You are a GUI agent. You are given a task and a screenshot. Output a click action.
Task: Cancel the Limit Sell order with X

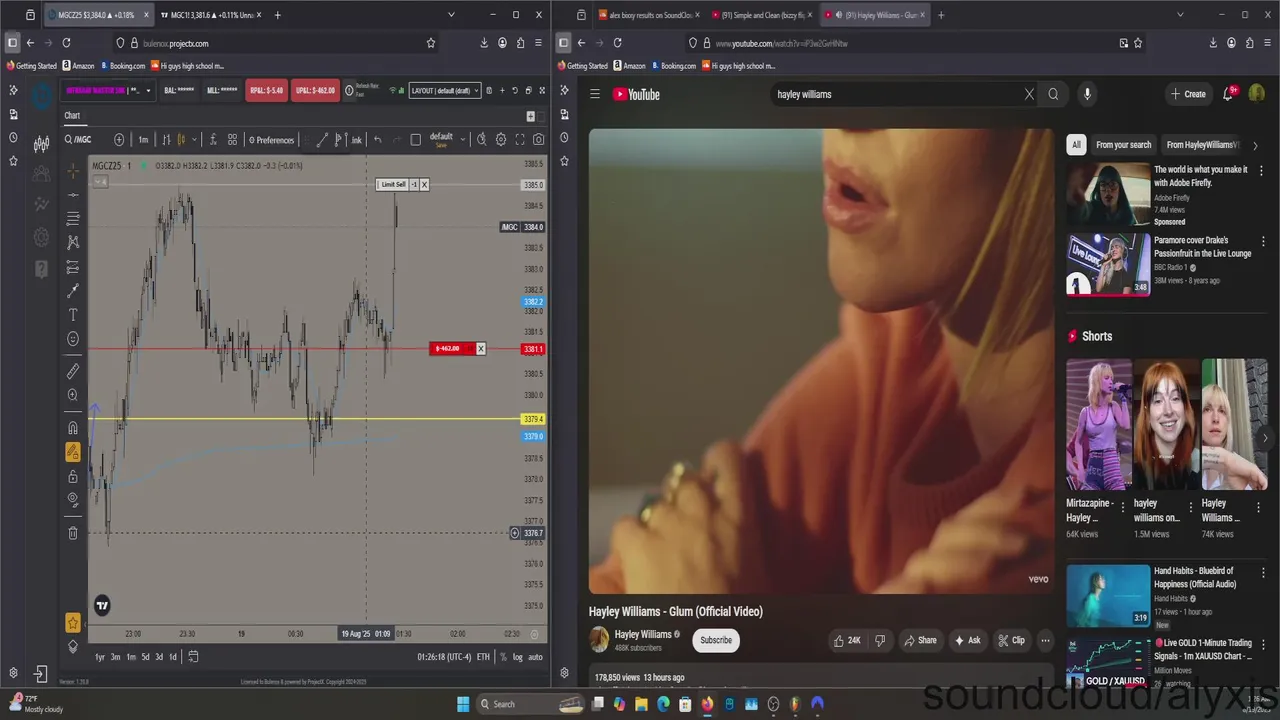[424, 184]
